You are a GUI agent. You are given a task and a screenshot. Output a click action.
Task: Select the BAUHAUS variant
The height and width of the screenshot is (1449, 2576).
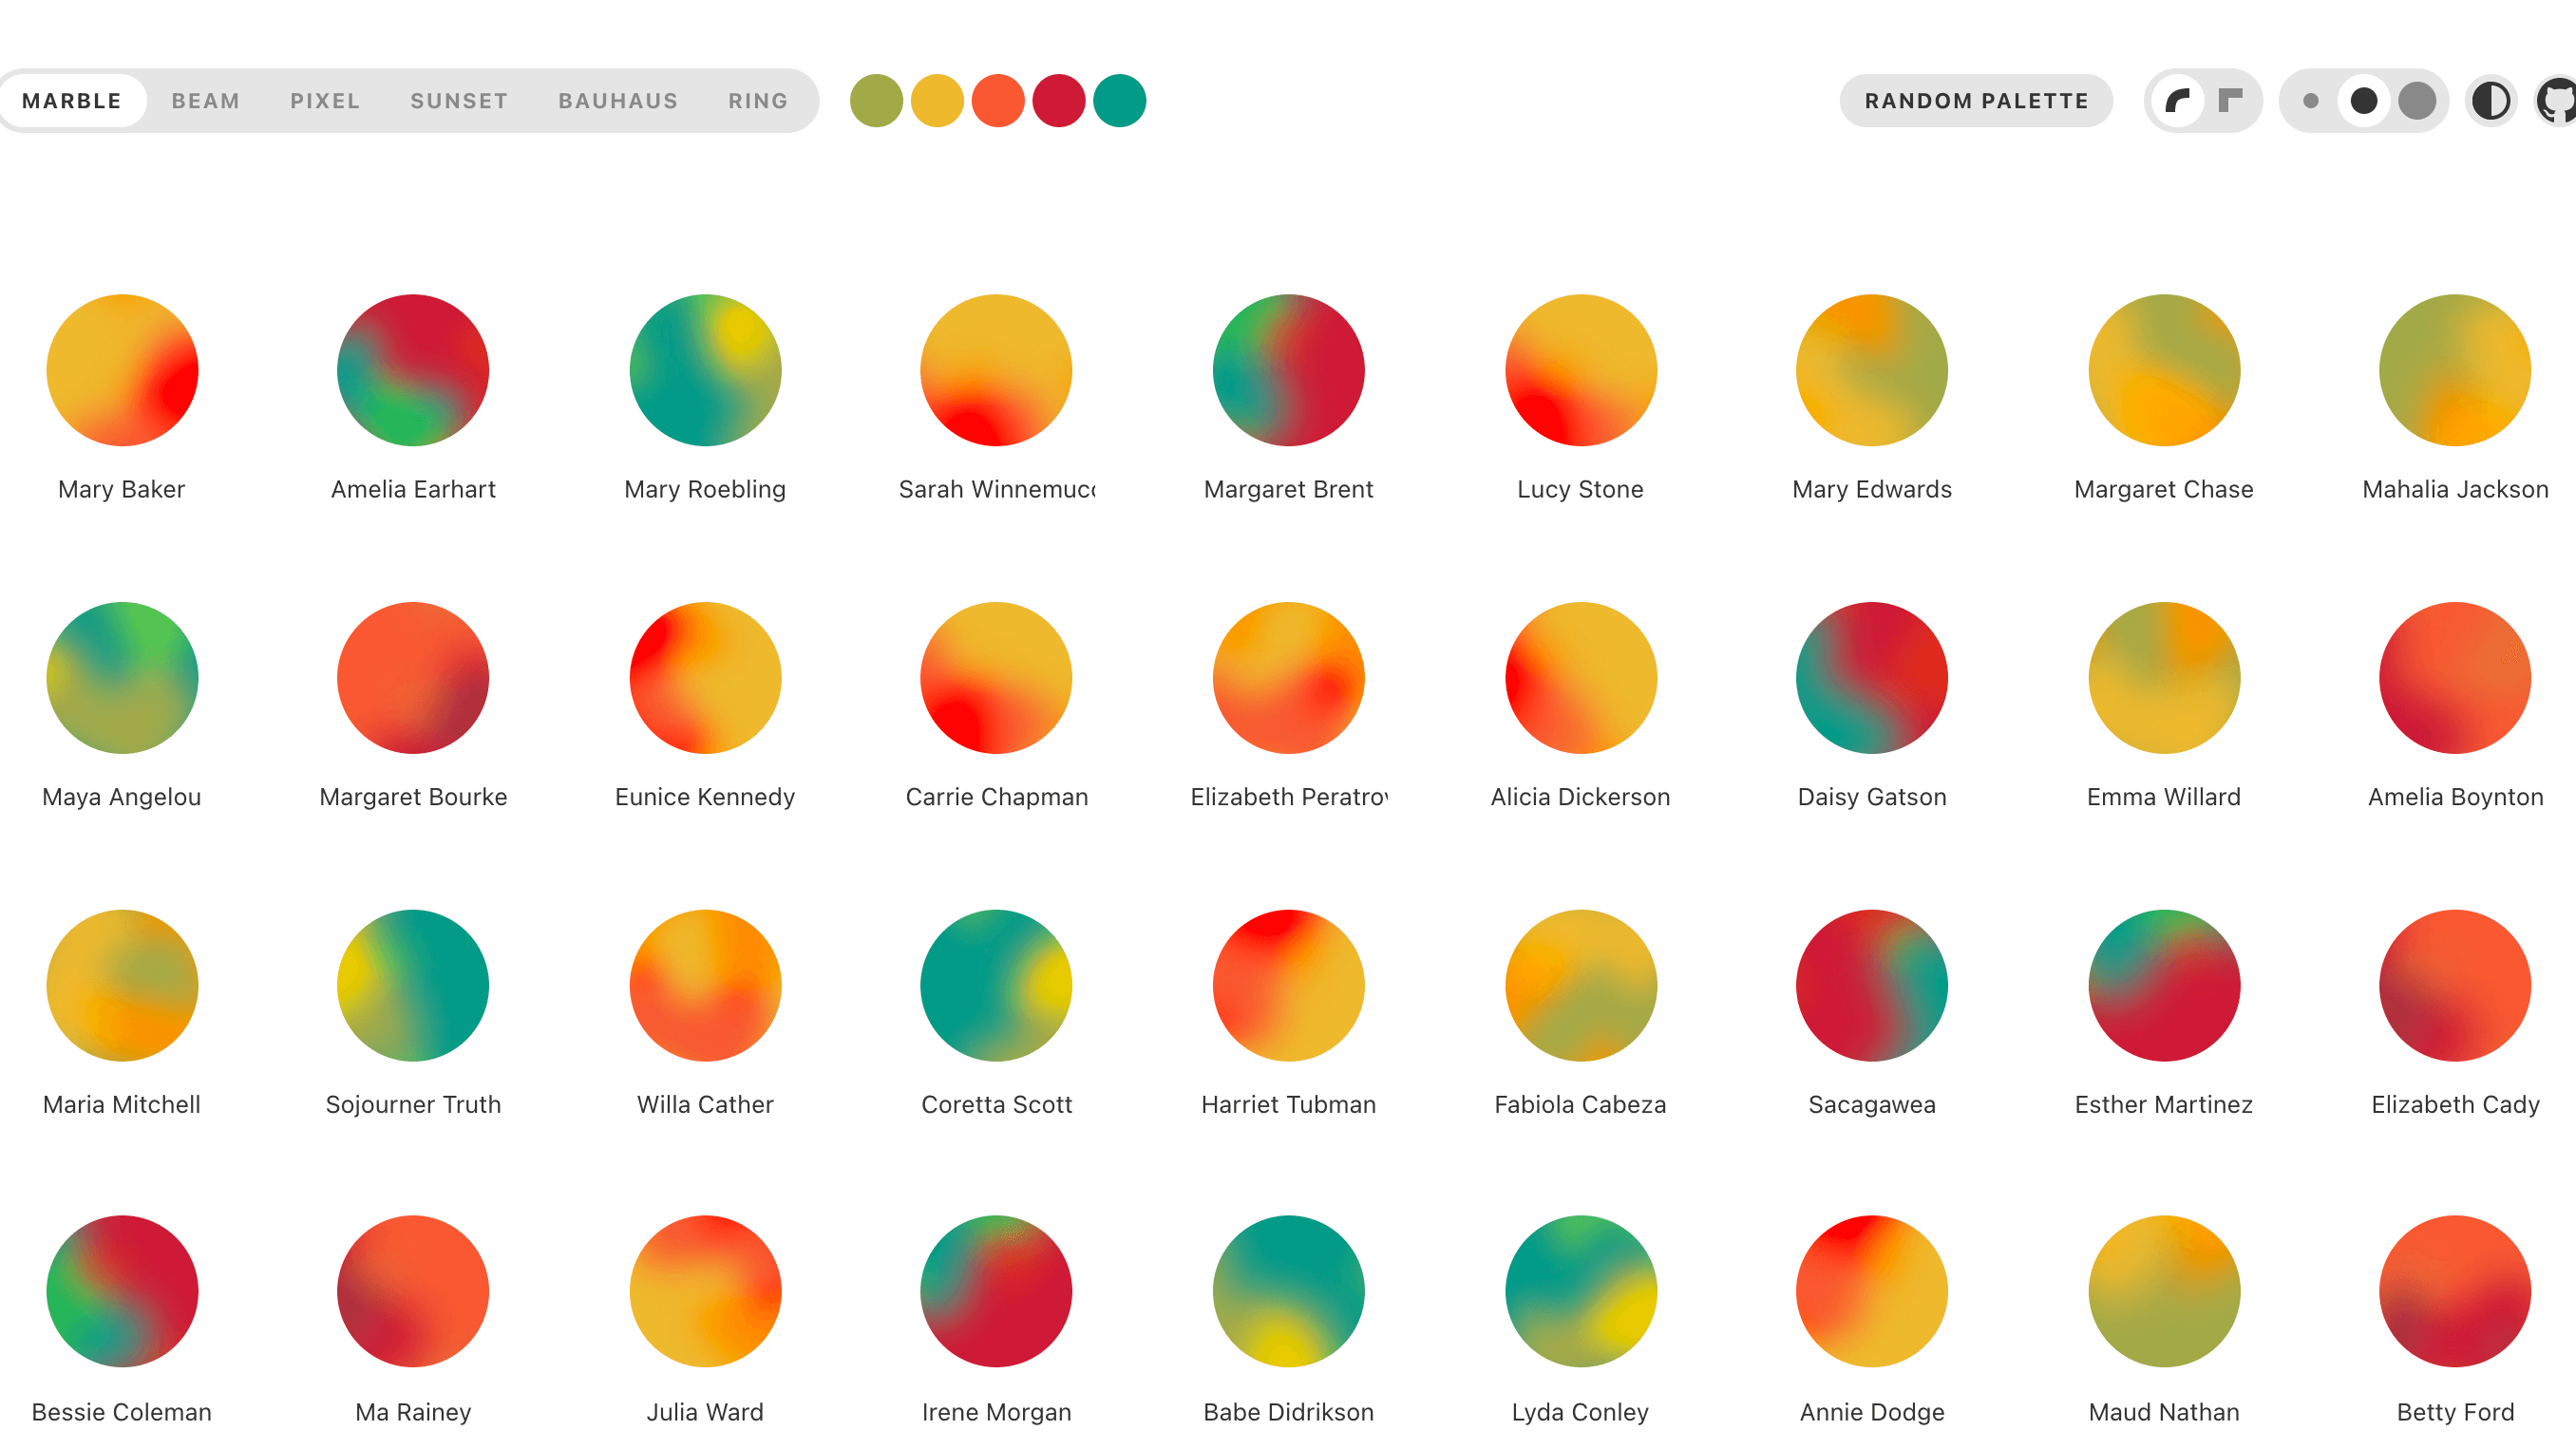click(618, 100)
